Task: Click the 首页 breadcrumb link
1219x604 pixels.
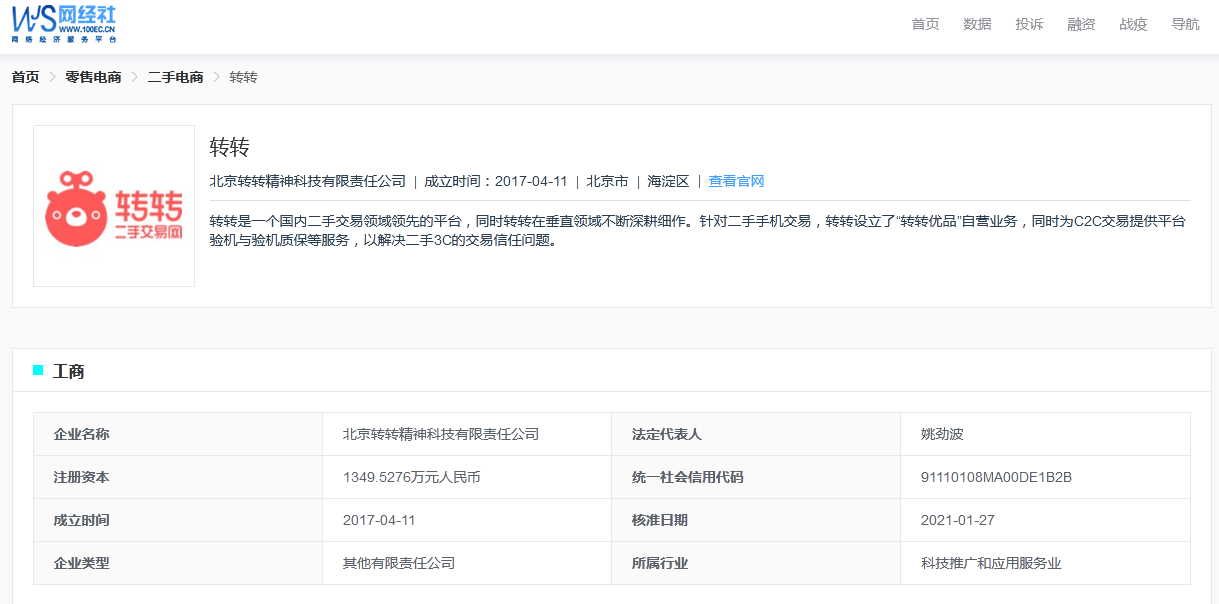Action: 25,77
